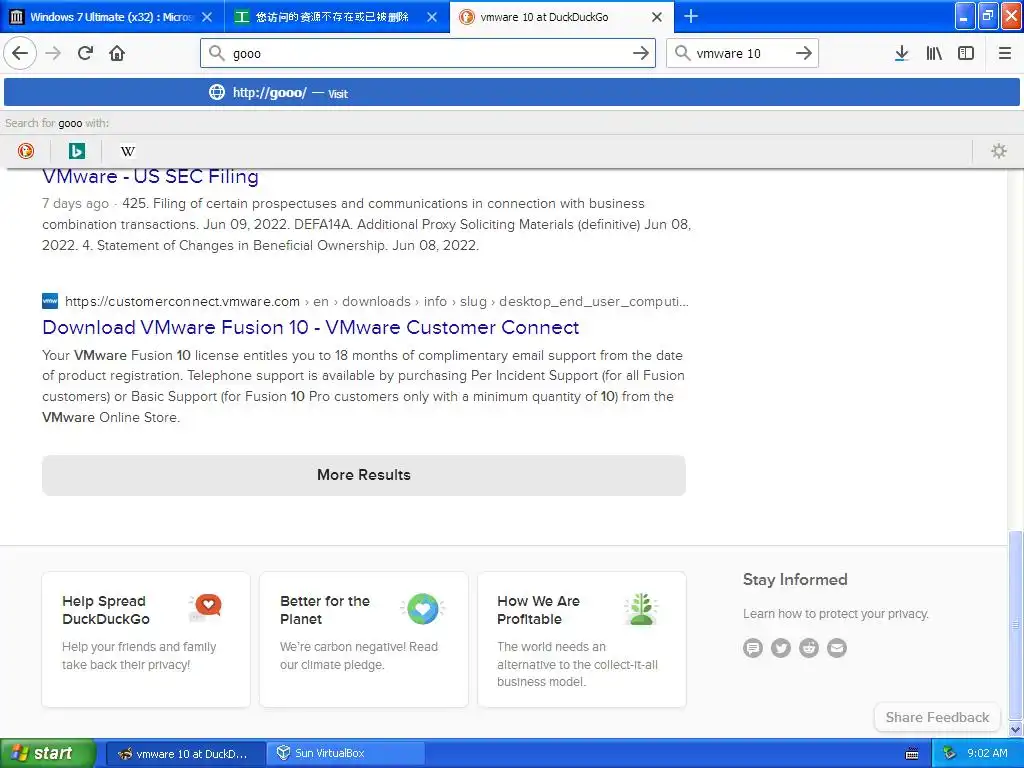Open the downloads arrow icon

point(901,53)
